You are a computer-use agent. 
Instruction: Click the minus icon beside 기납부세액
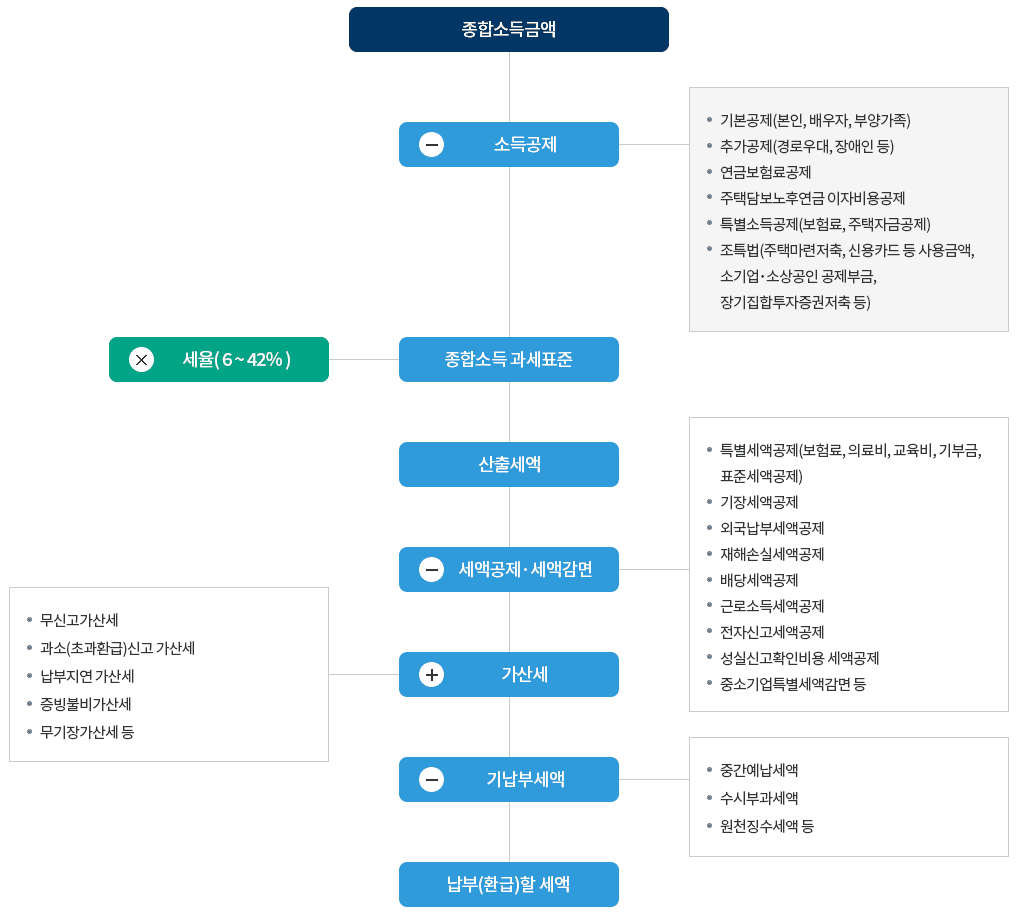(430, 779)
